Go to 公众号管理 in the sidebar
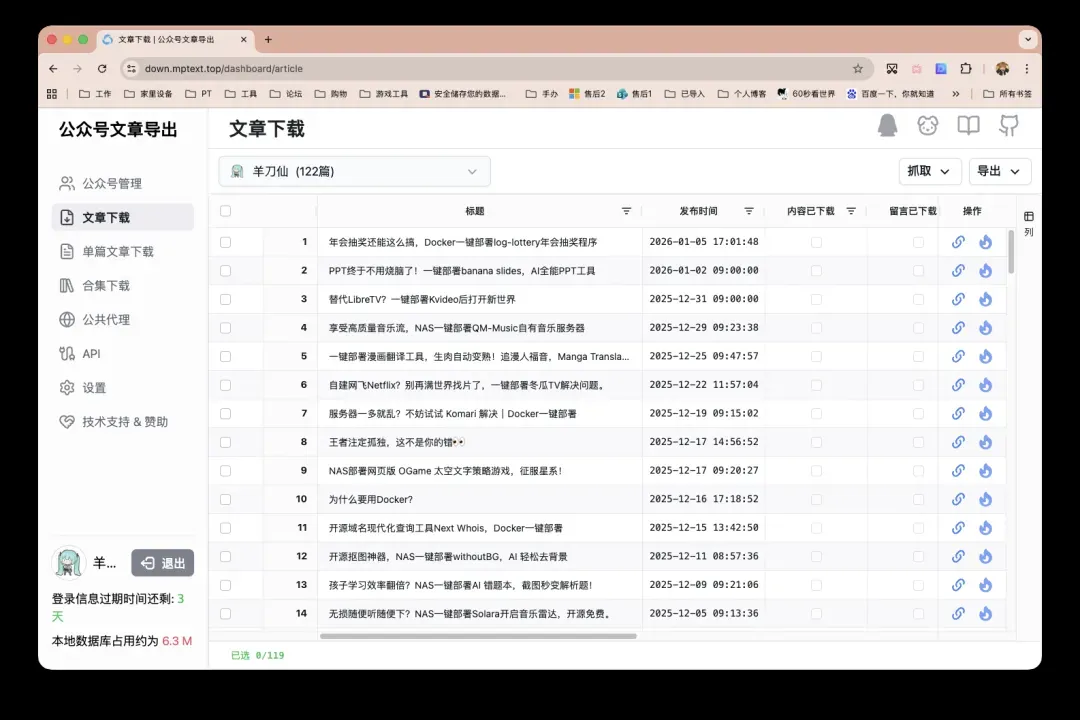This screenshot has width=1080, height=720. click(112, 184)
